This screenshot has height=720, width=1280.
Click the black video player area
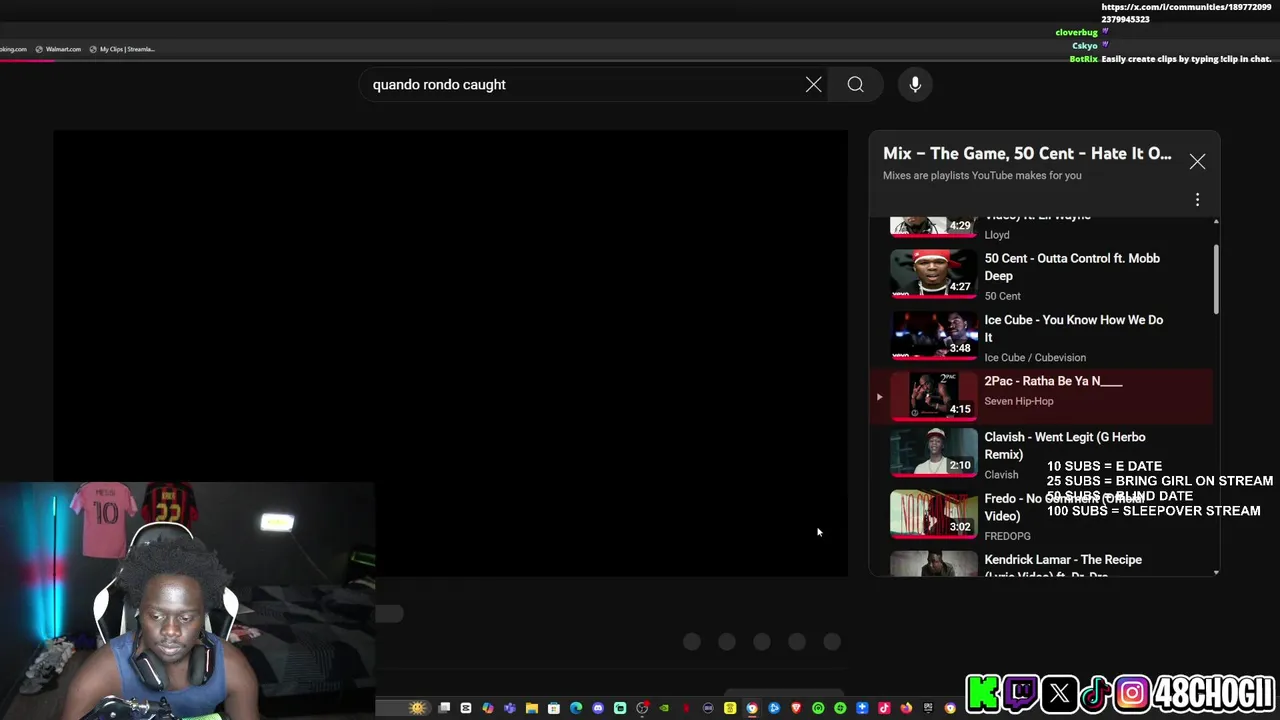pos(450,353)
